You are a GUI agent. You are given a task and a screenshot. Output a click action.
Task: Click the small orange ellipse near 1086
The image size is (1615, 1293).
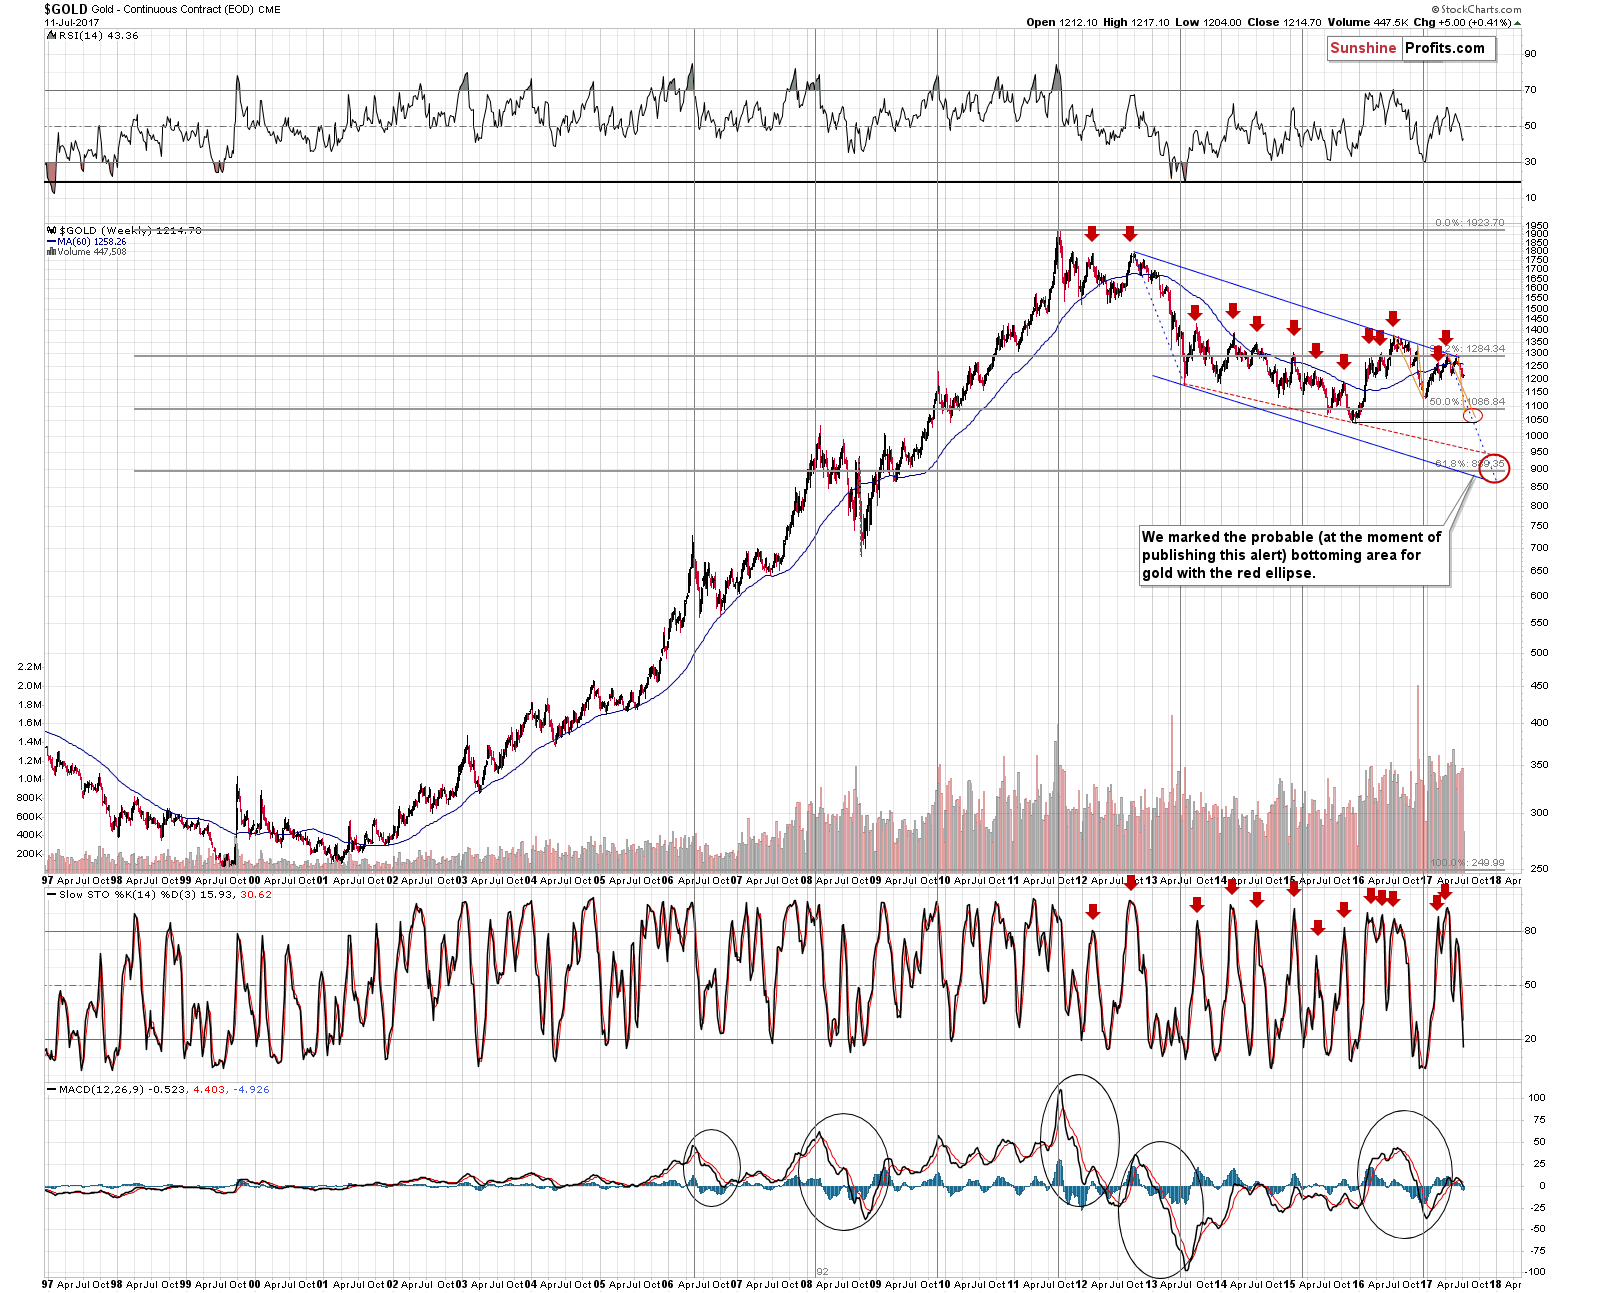pyautogui.click(x=1472, y=415)
